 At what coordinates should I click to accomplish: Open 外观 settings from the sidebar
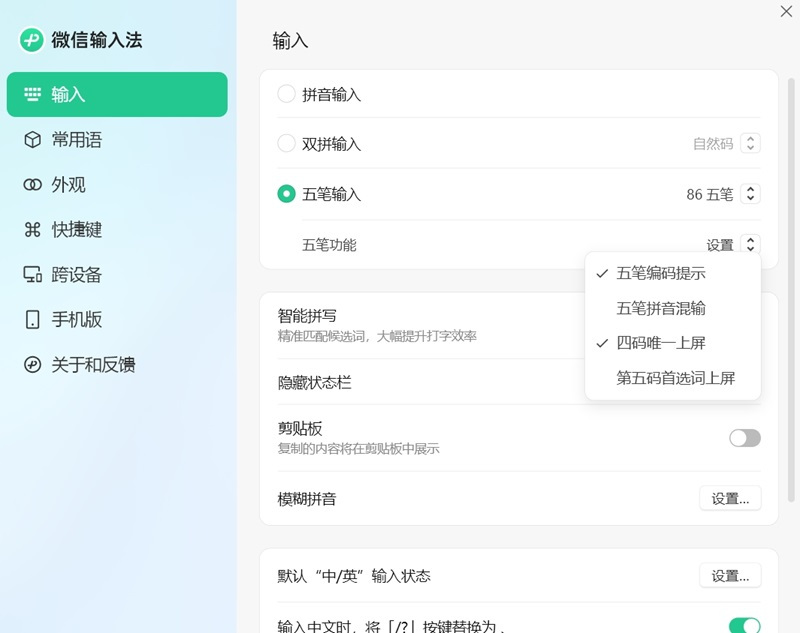coord(32,185)
